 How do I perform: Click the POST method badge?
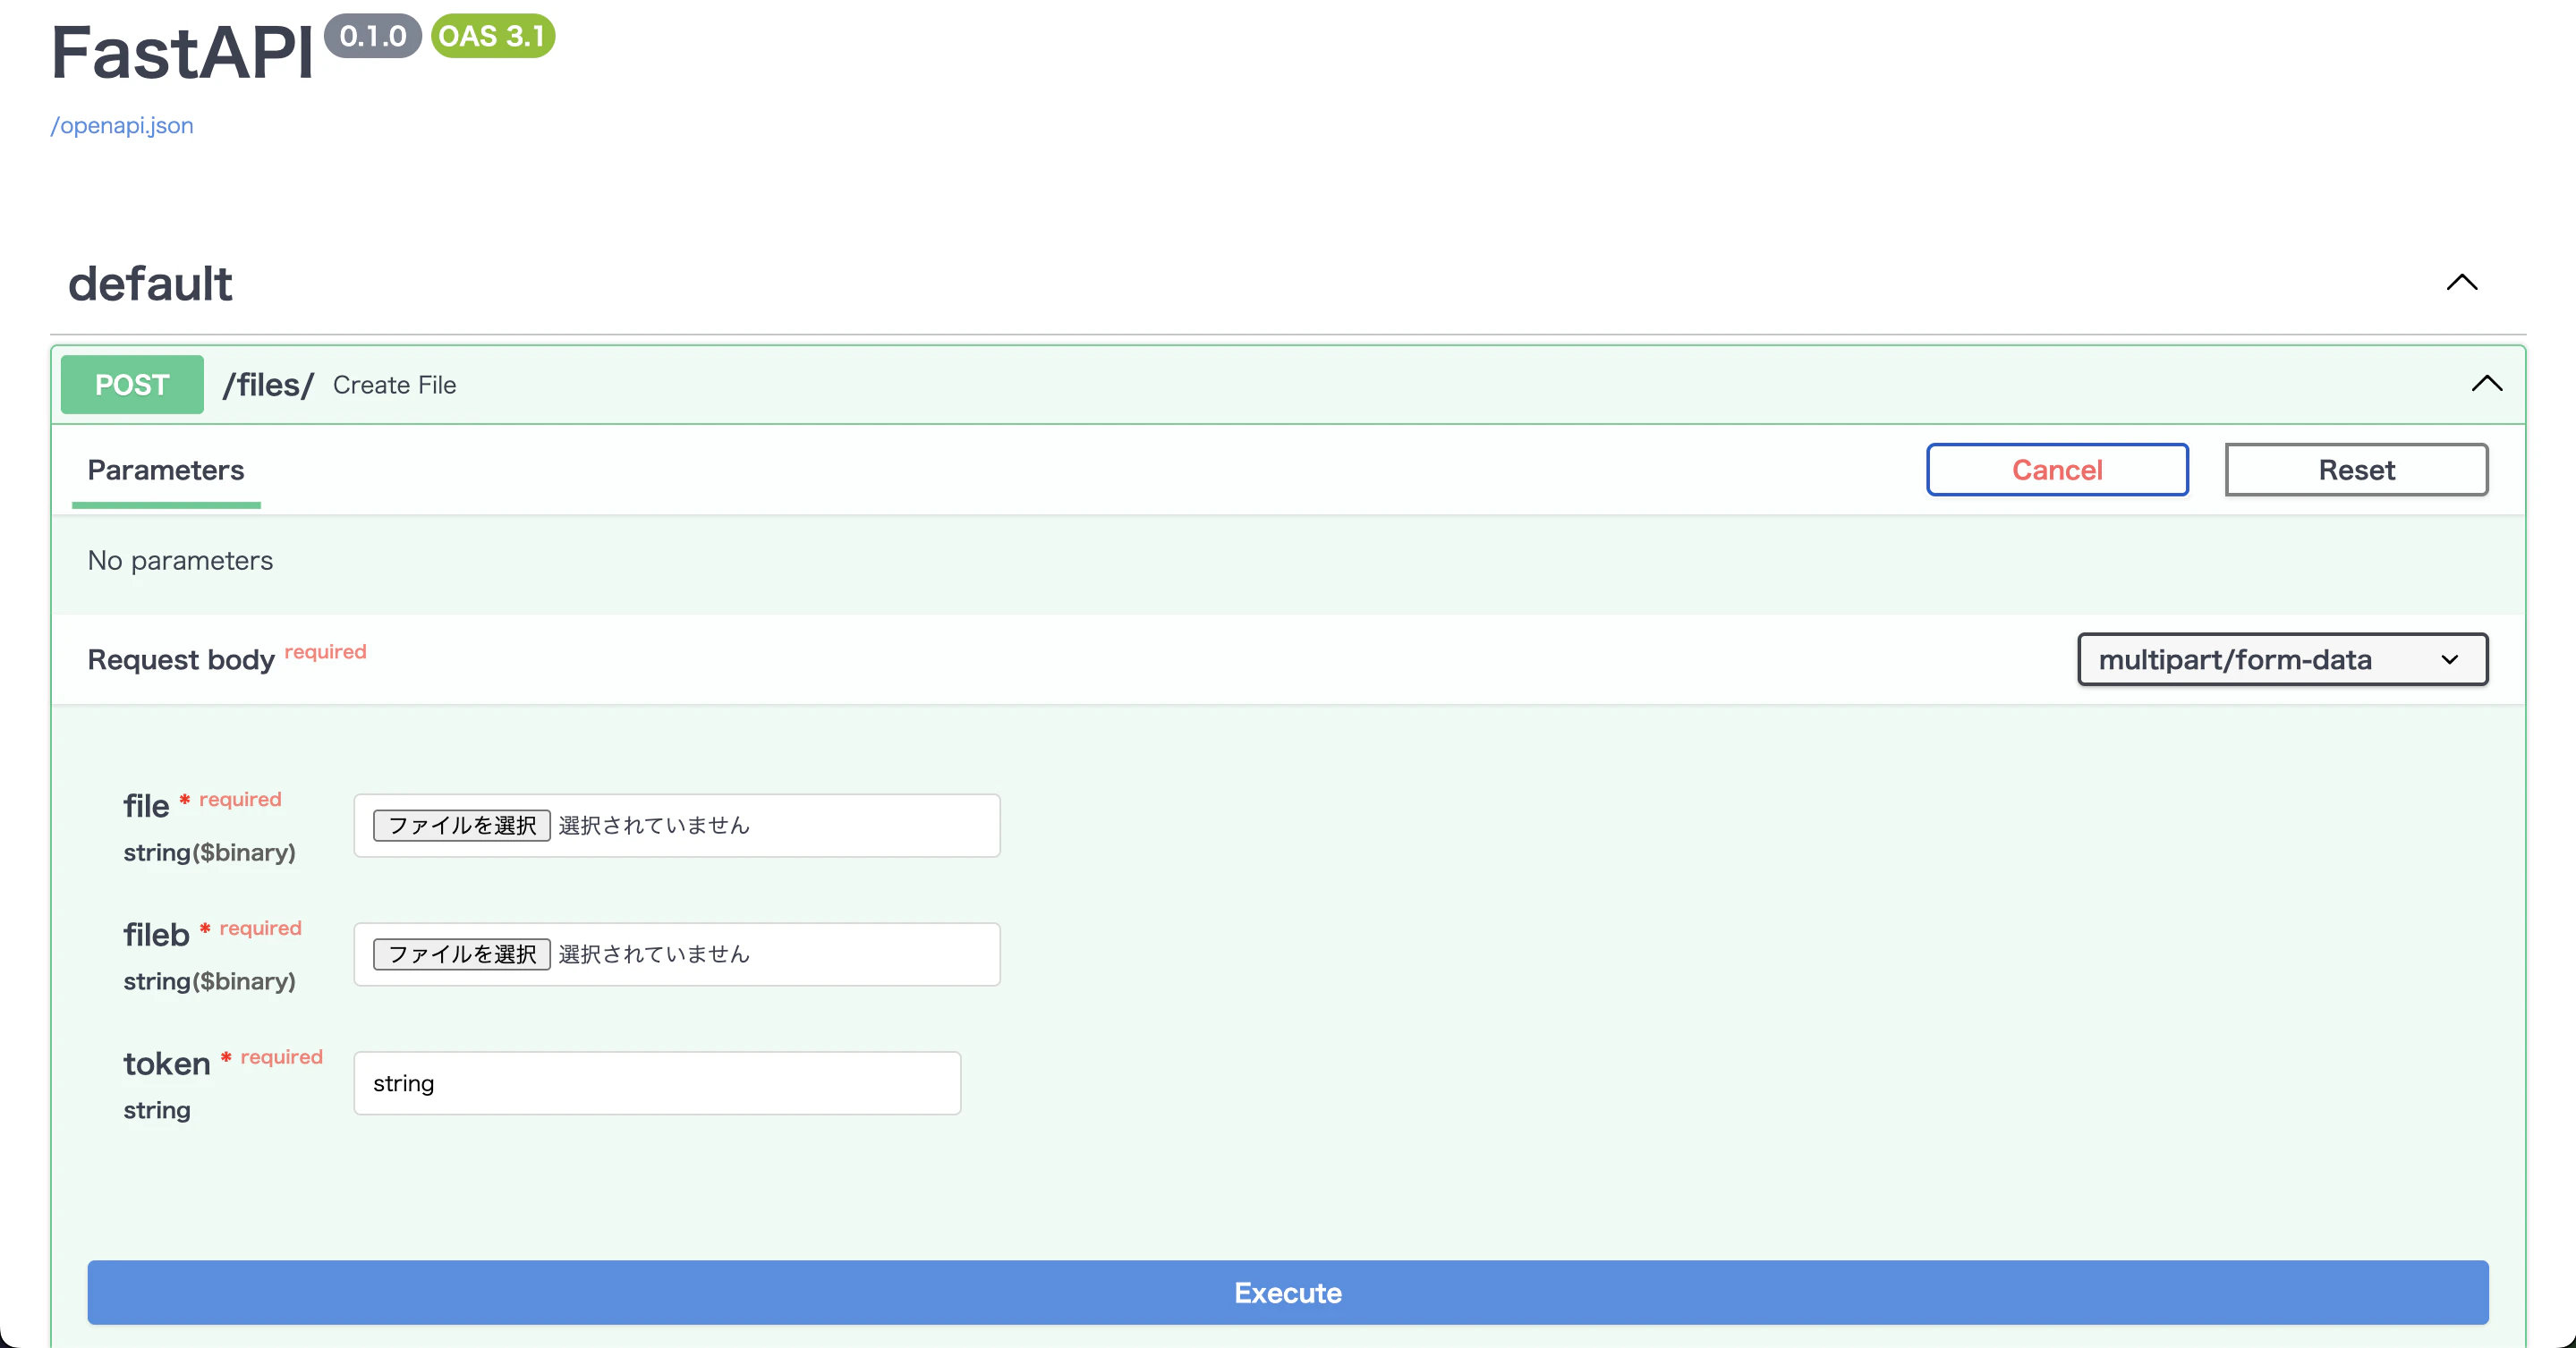(132, 385)
